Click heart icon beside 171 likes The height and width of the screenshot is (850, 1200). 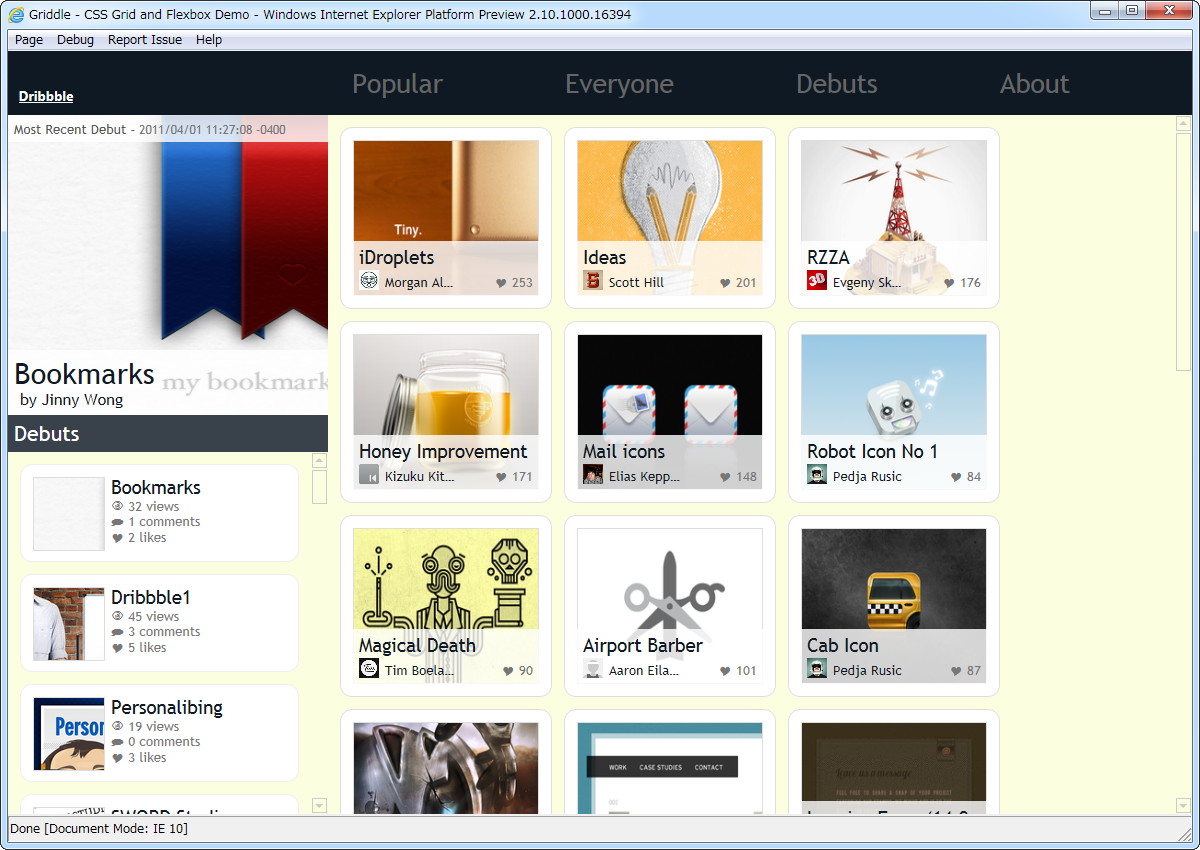[501, 477]
